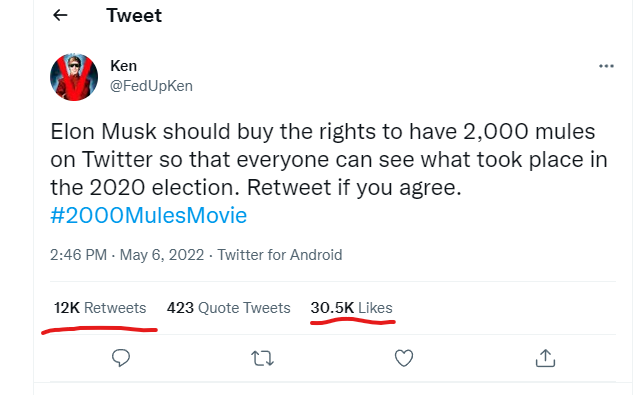643x395 pixels.
Task: Open the share tweet icon
Action: click(545, 358)
